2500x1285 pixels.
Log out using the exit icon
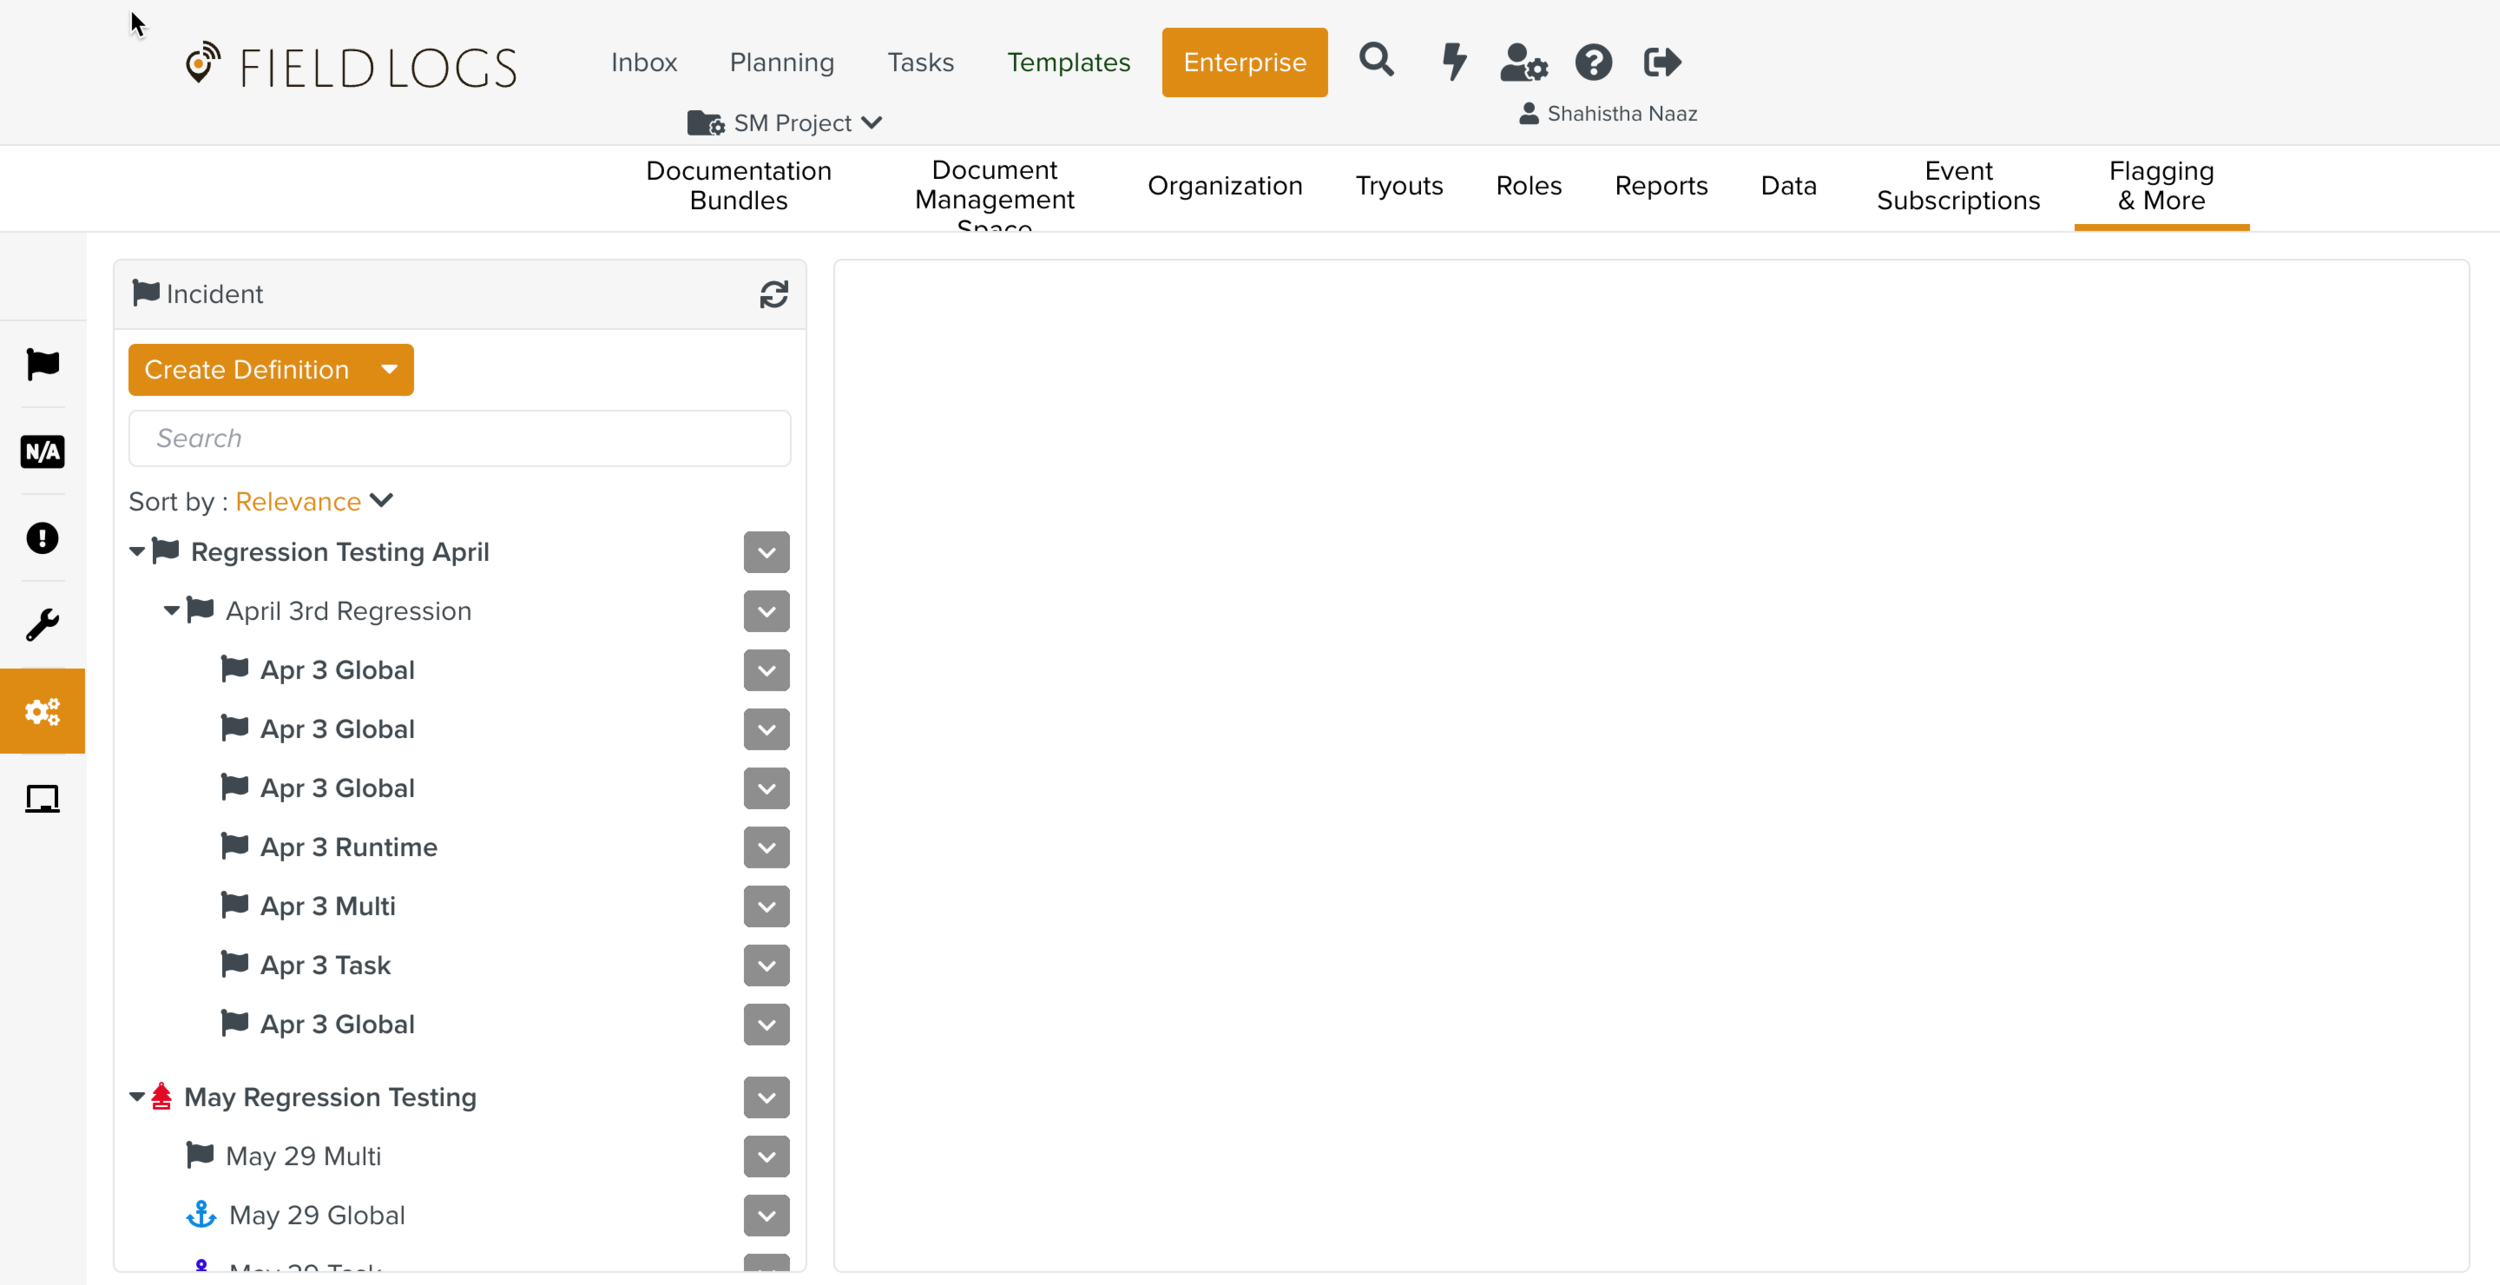[1662, 62]
